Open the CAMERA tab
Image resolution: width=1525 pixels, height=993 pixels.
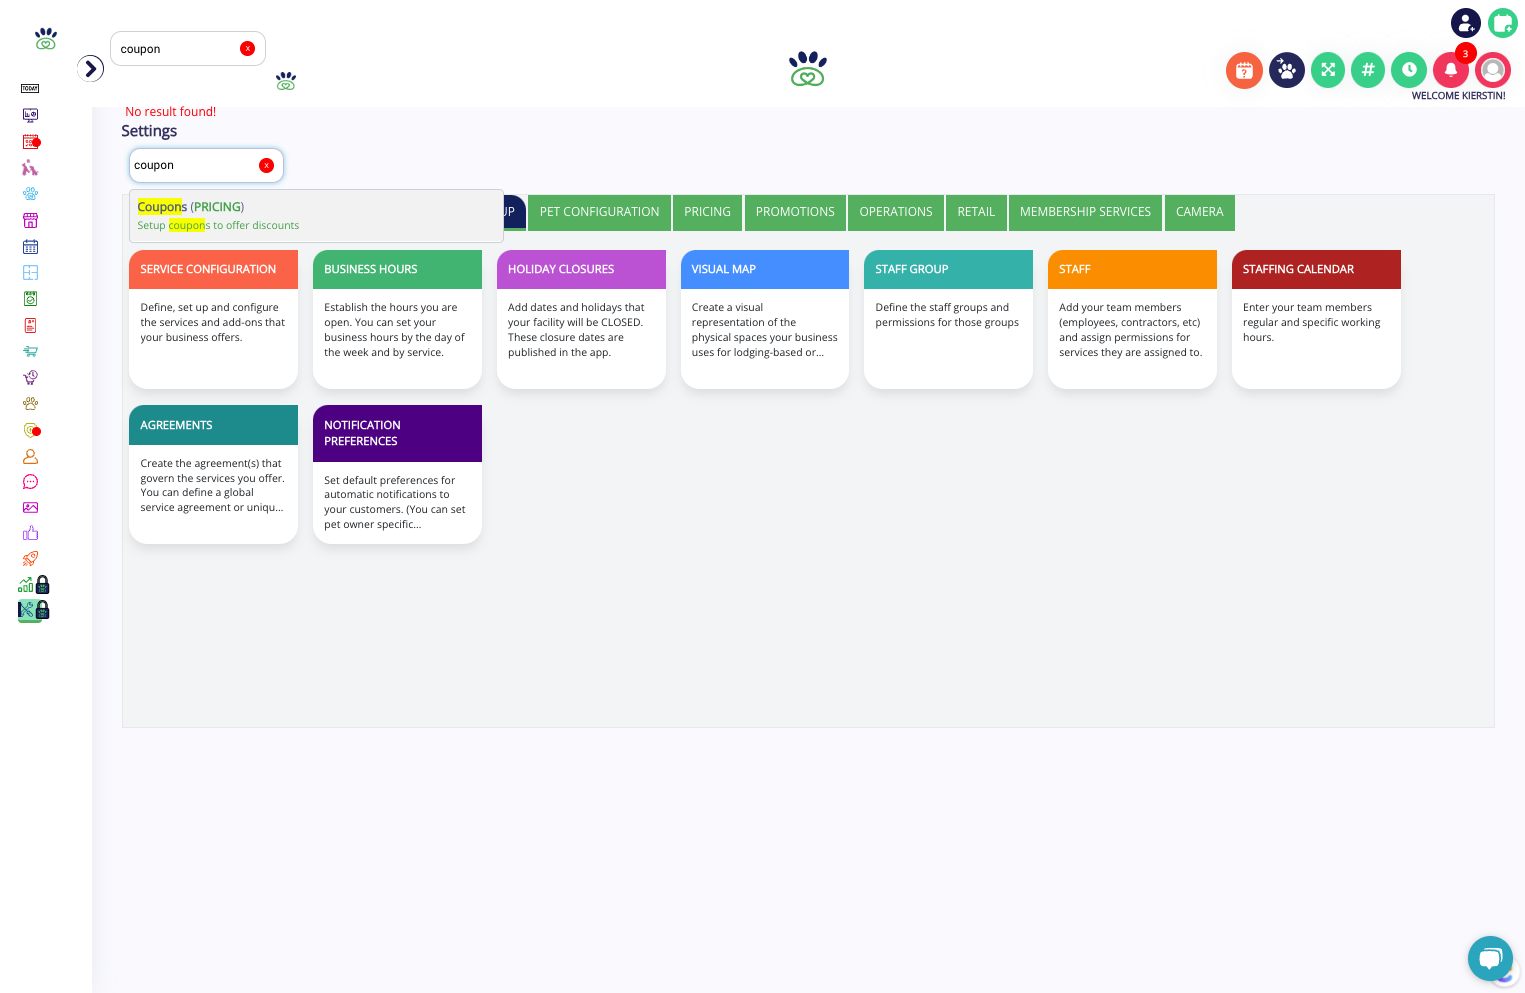1200,212
